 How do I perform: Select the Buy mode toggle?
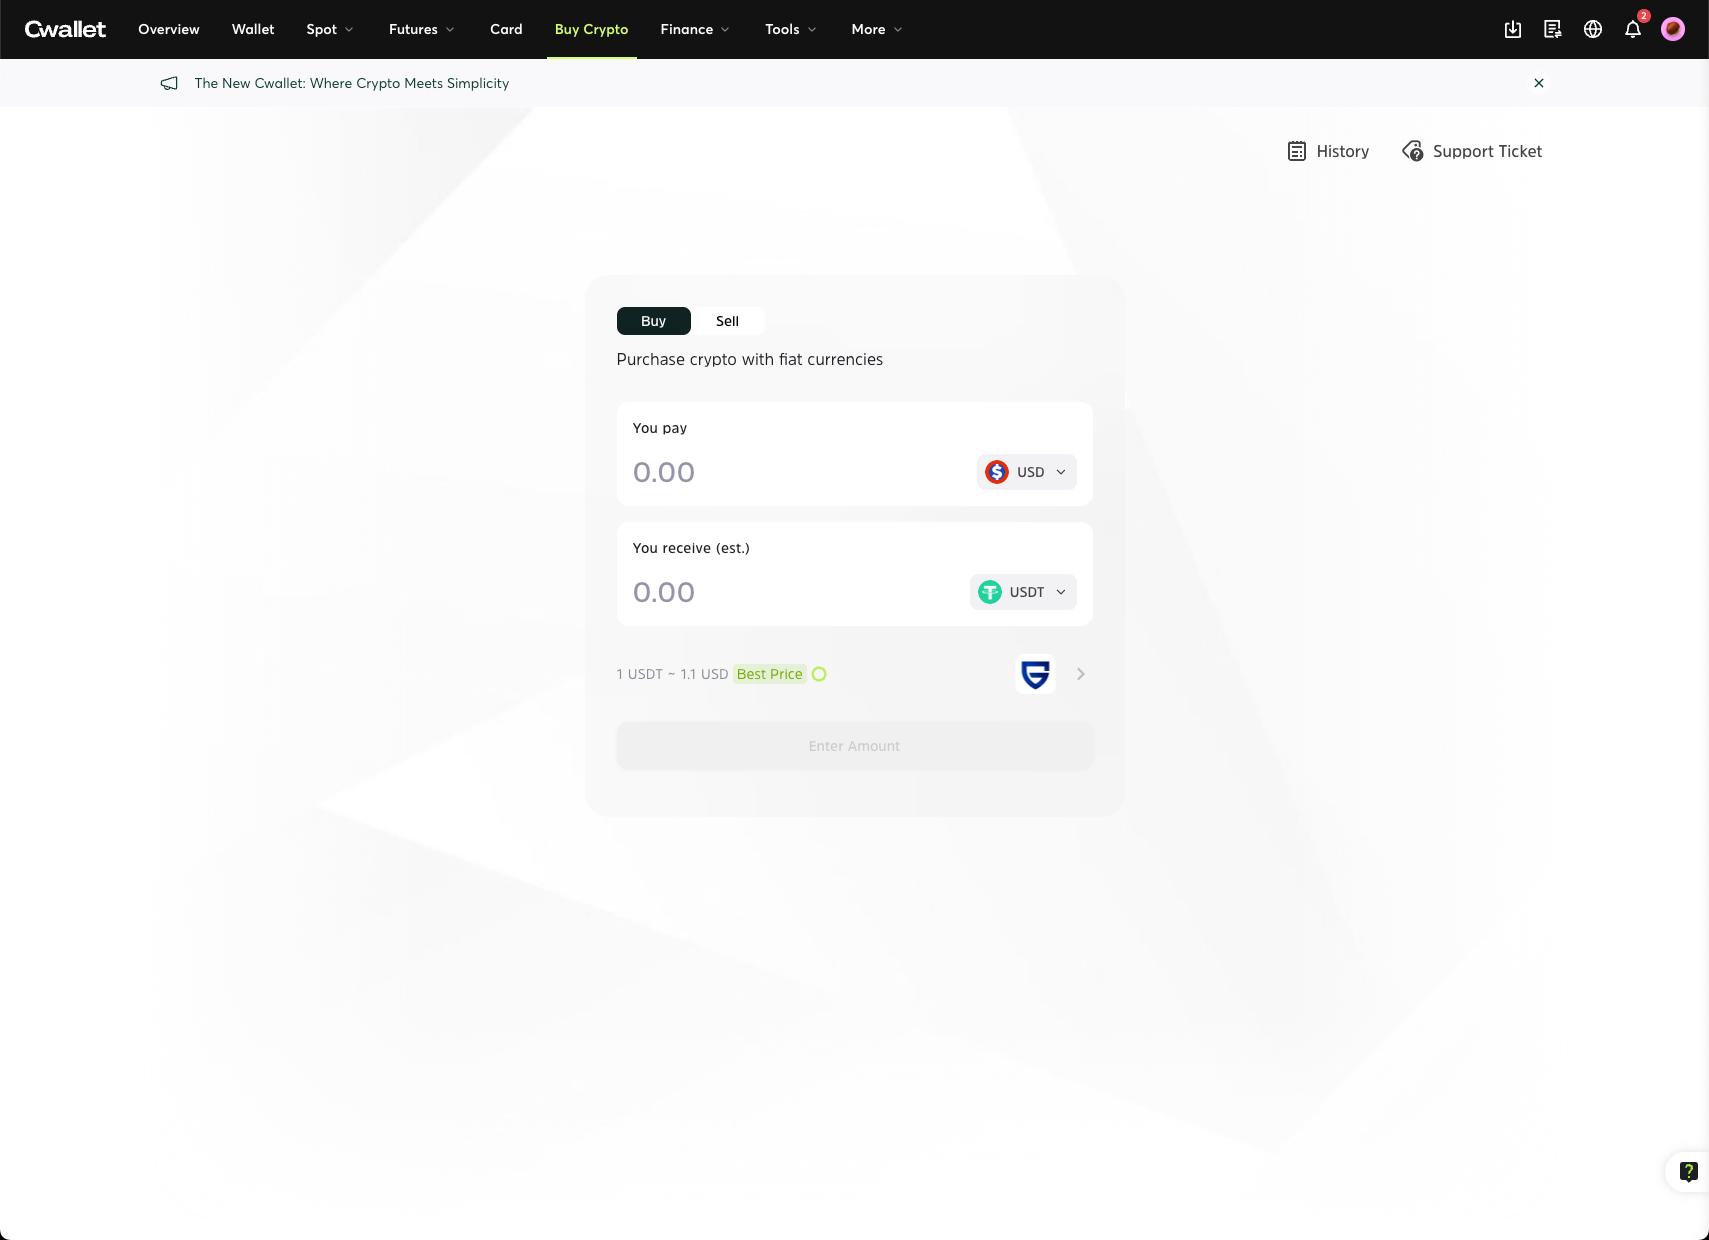pyautogui.click(x=653, y=321)
